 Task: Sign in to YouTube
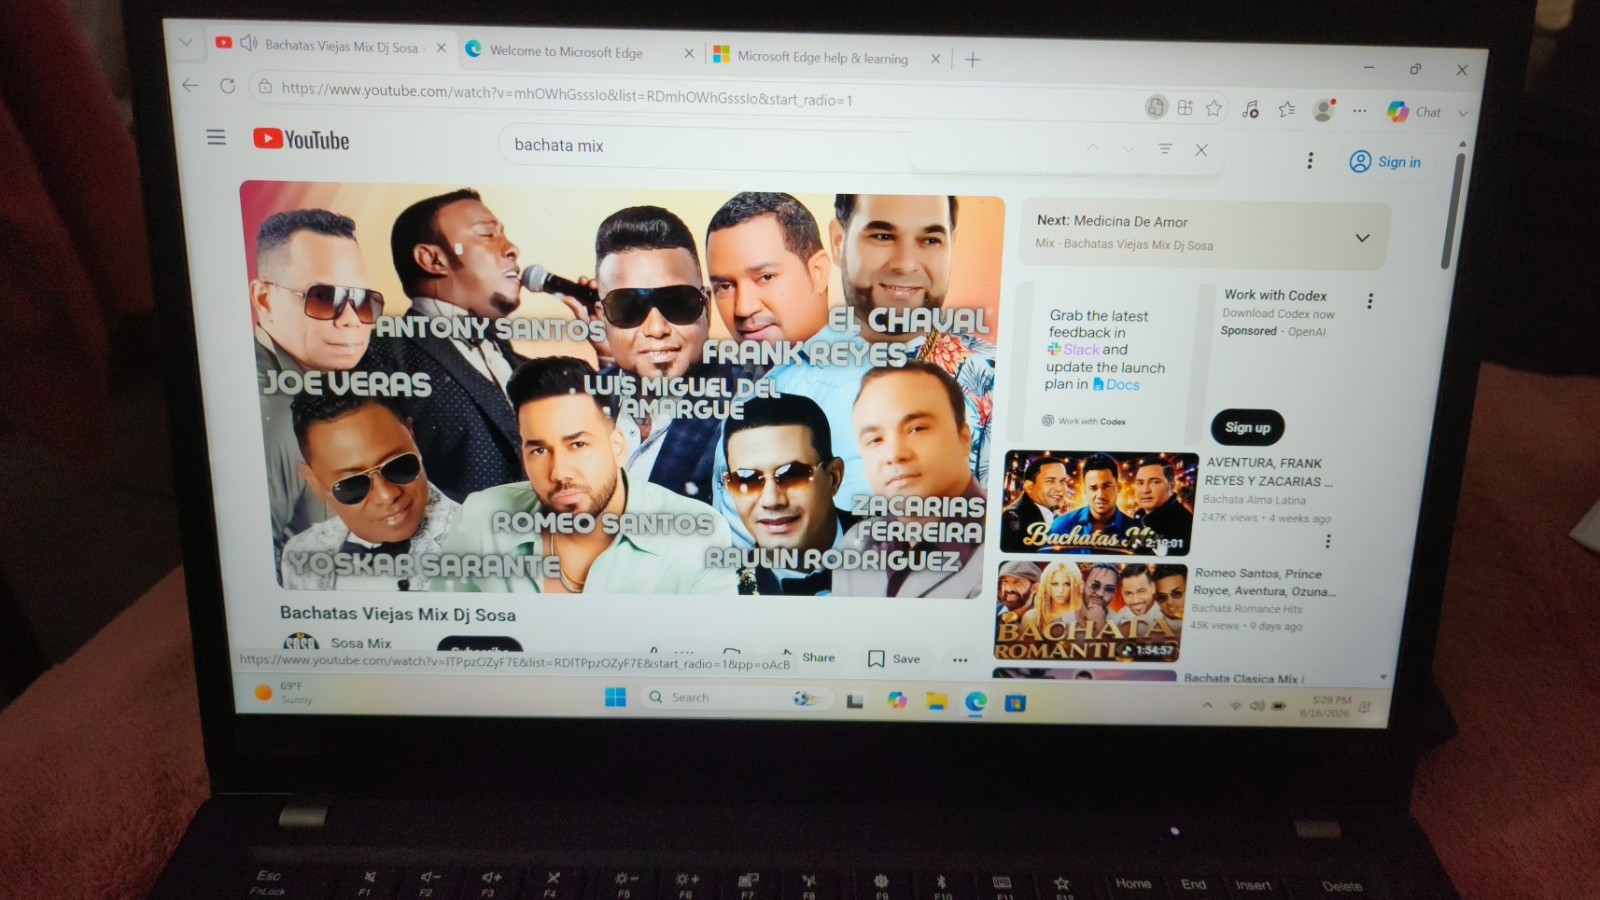(1385, 162)
